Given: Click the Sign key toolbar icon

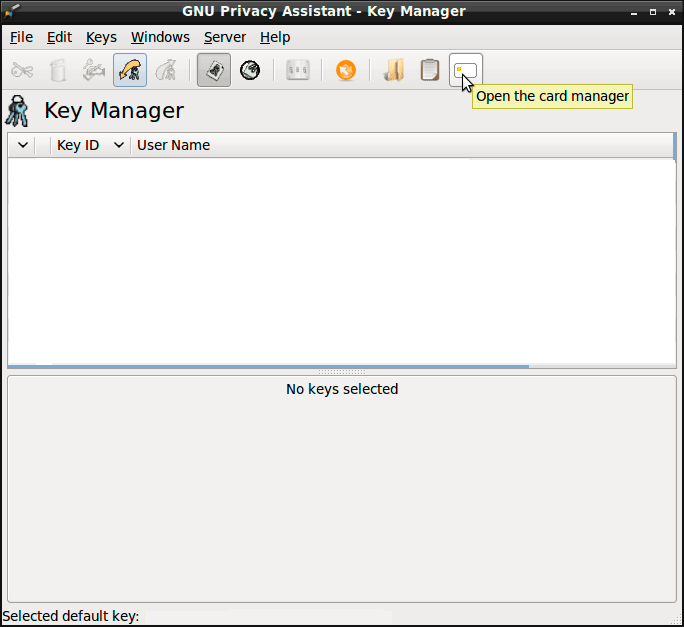Looking at the screenshot, I should [94, 70].
